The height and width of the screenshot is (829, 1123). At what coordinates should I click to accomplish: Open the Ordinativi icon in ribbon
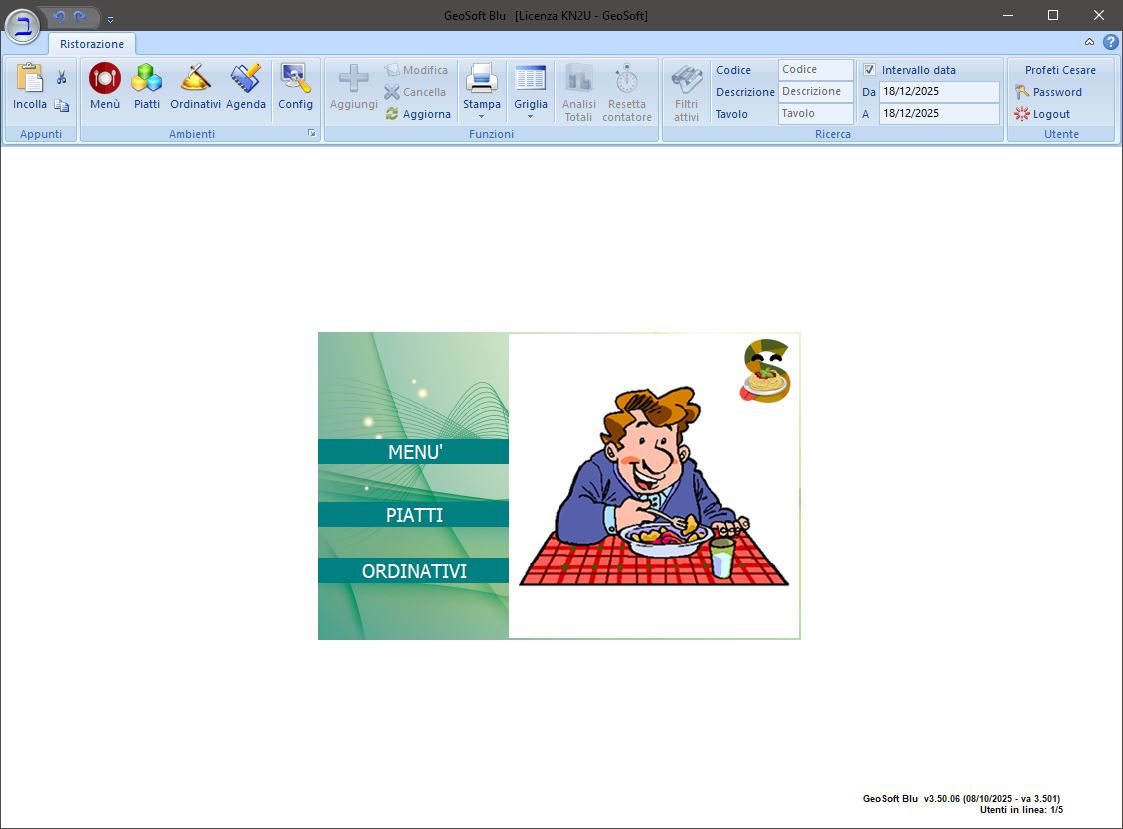195,79
